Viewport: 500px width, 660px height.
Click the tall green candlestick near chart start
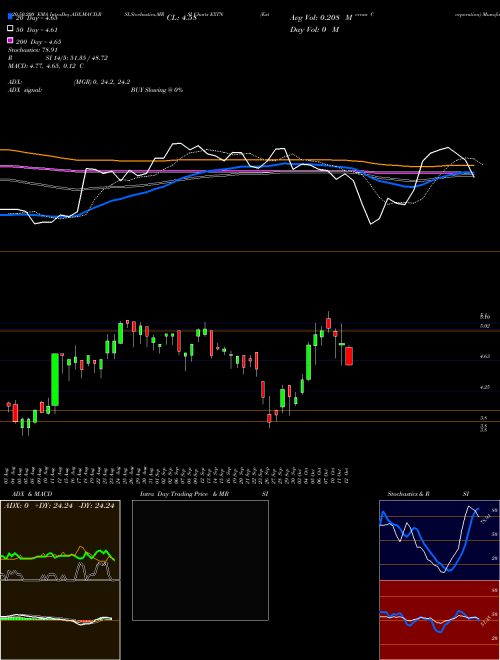[55, 380]
